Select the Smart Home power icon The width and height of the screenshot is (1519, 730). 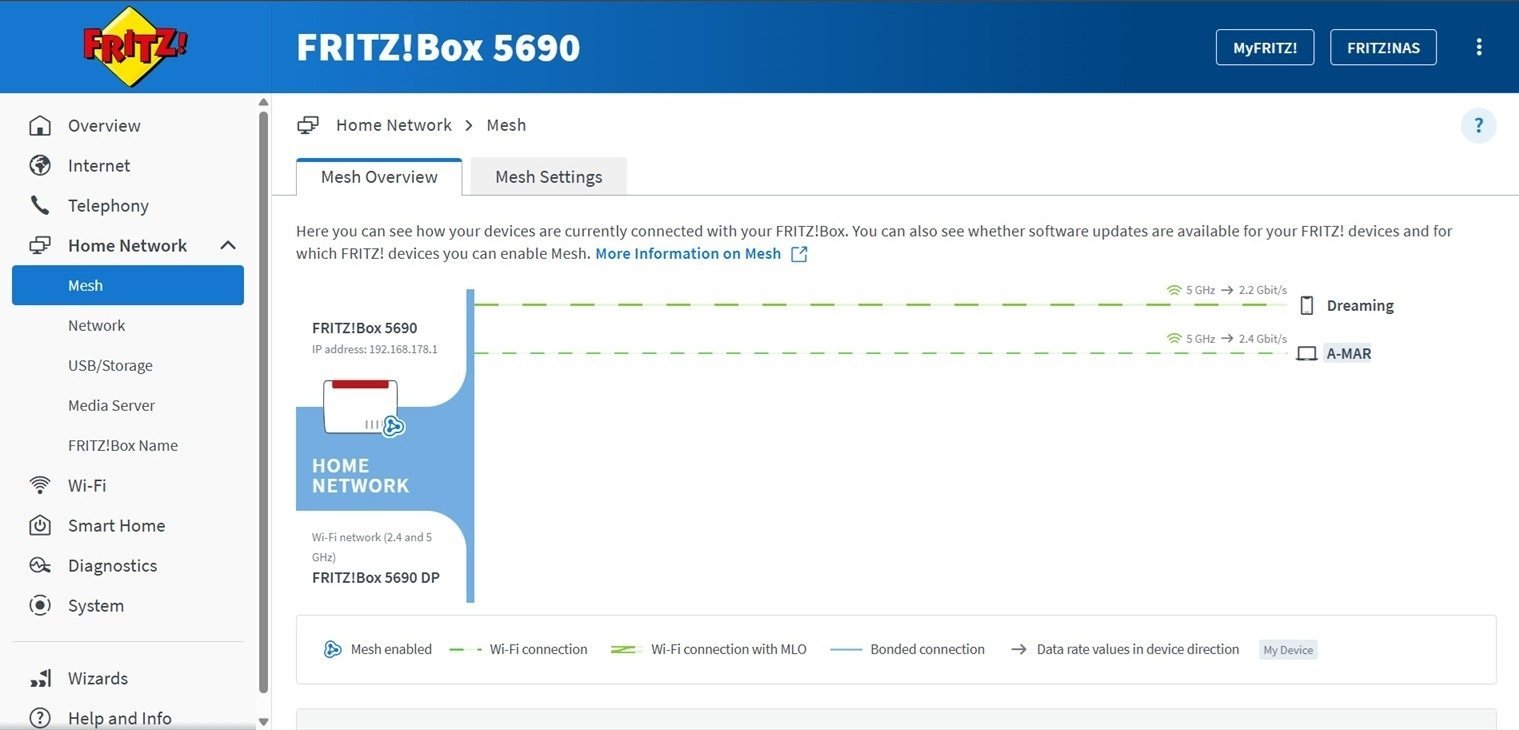point(40,526)
